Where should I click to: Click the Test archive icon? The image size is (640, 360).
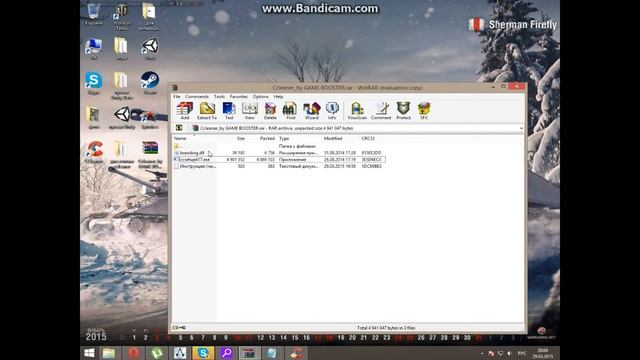pyautogui.click(x=229, y=111)
